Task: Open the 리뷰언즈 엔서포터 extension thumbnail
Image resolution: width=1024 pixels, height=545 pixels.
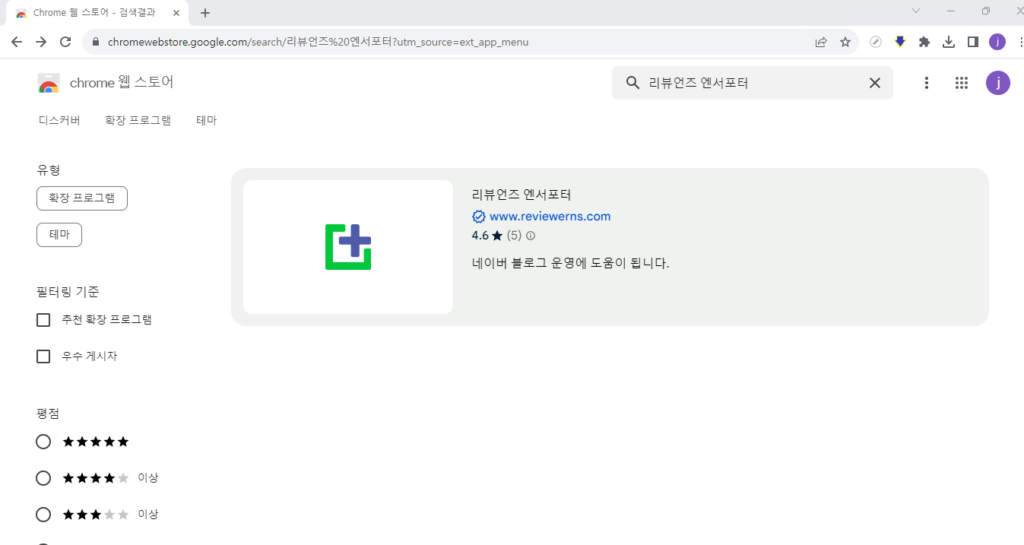Action: point(348,247)
